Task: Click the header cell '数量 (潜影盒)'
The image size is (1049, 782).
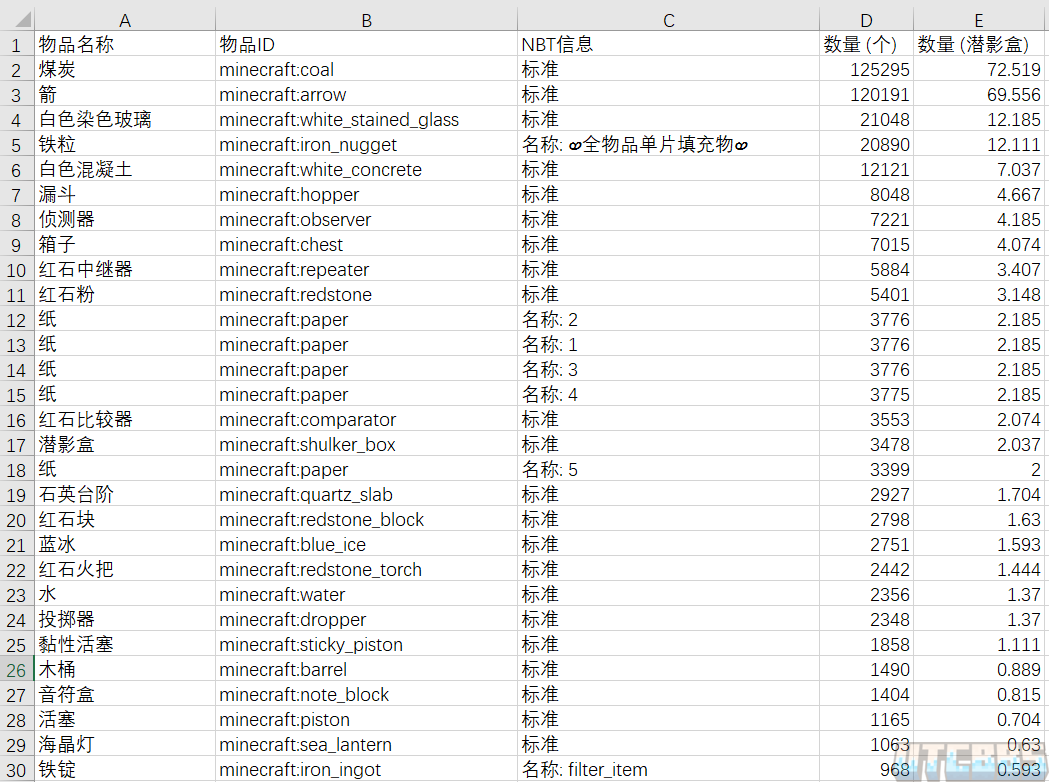Action: pos(979,44)
